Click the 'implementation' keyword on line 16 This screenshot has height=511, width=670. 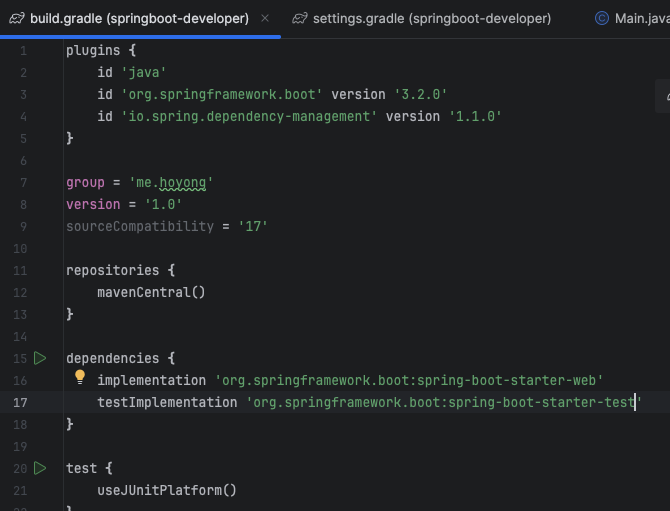(151, 380)
